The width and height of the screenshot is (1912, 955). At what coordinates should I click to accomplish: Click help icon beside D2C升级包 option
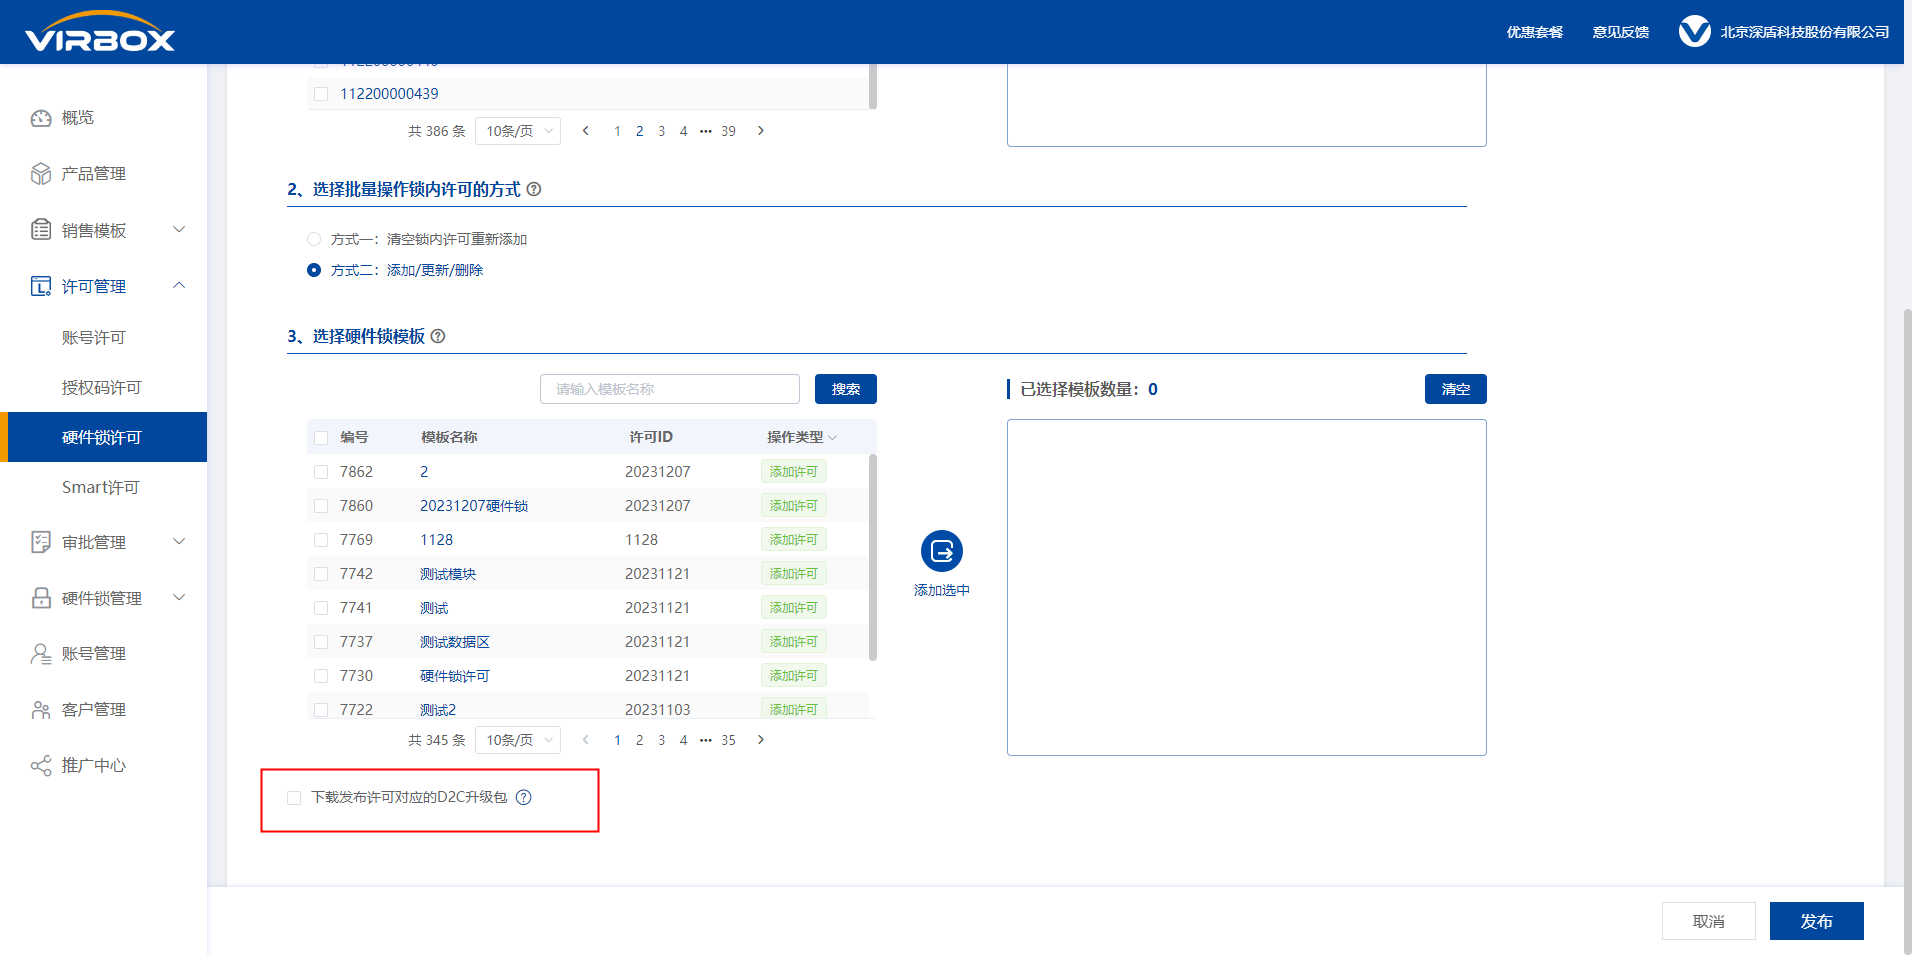524,797
